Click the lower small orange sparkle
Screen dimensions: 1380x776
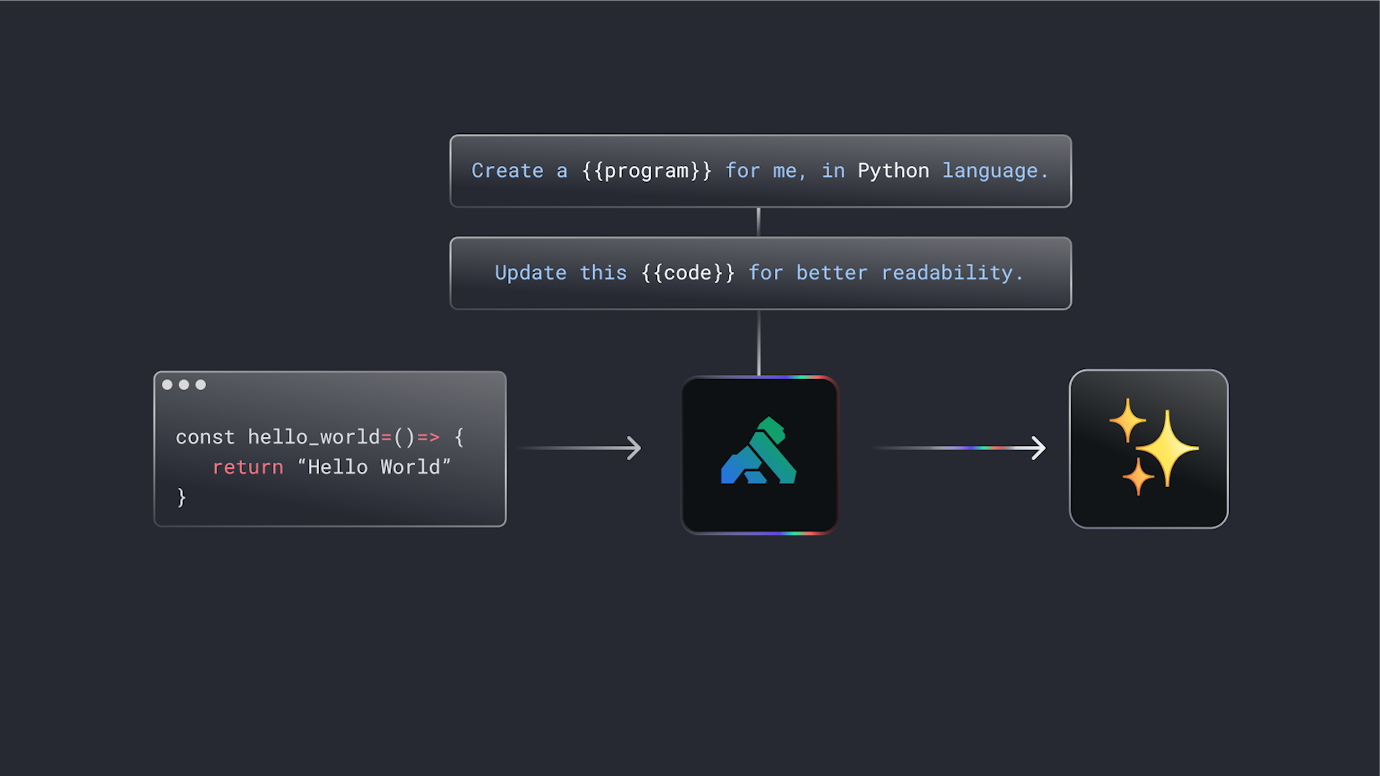(x=1138, y=477)
